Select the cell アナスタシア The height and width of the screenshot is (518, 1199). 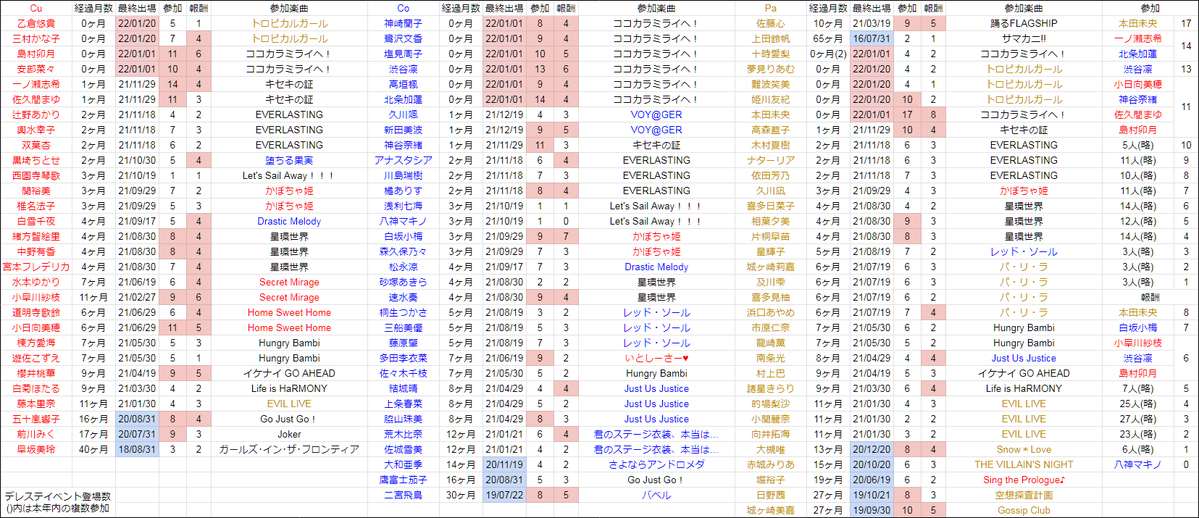pyautogui.click(x=403, y=160)
